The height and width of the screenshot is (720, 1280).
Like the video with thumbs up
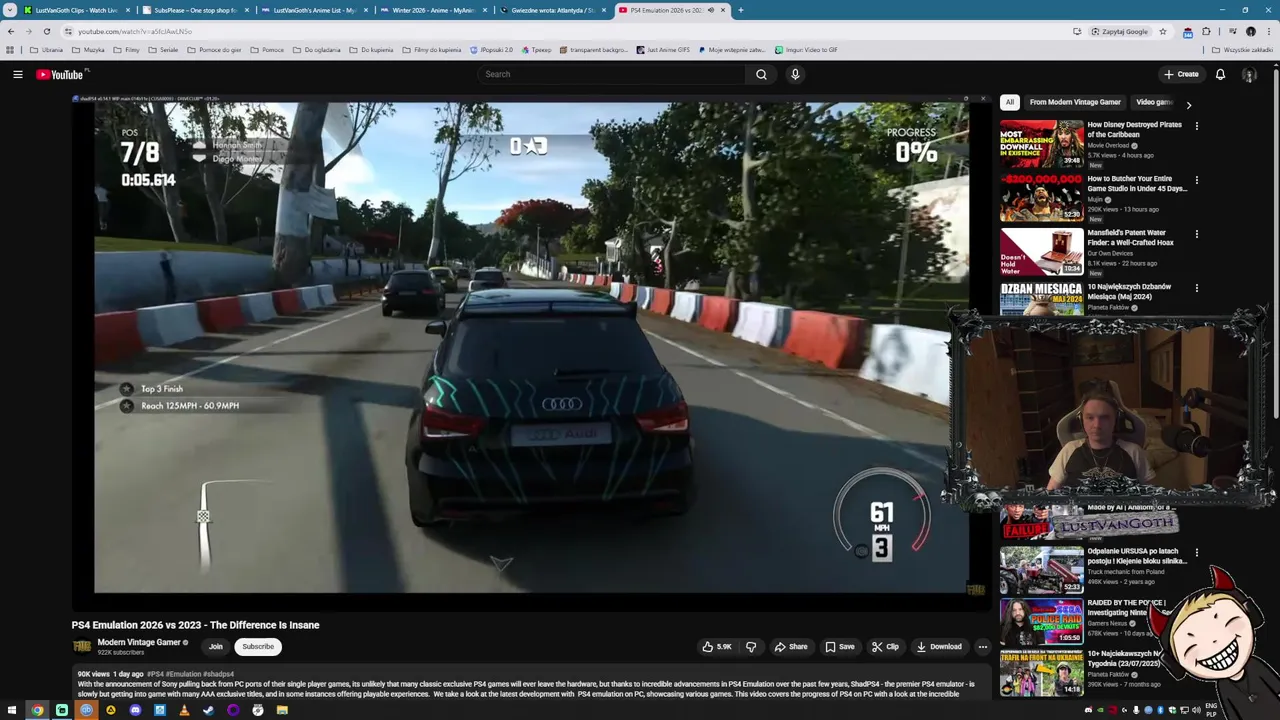[717, 647]
